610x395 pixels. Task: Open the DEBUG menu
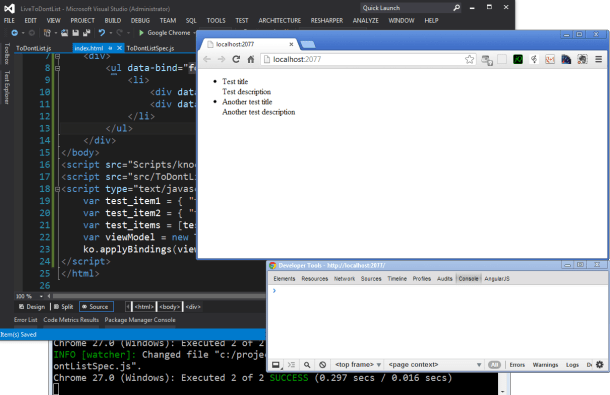point(140,20)
